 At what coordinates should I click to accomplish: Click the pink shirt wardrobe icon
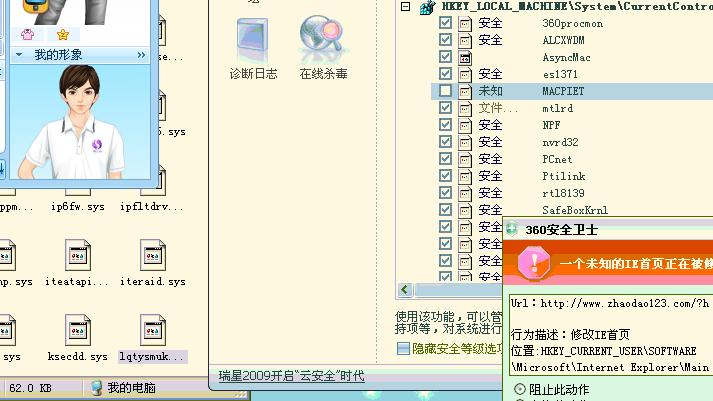[27, 34]
